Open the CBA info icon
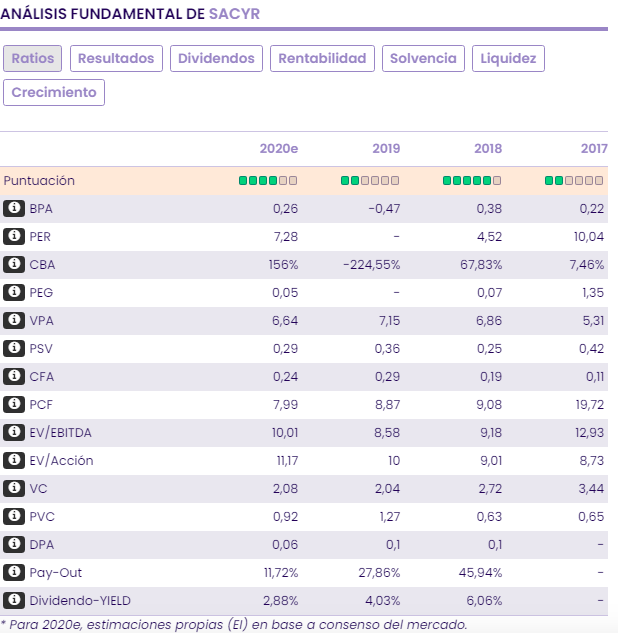The image size is (618, 633). coord(14,265)
